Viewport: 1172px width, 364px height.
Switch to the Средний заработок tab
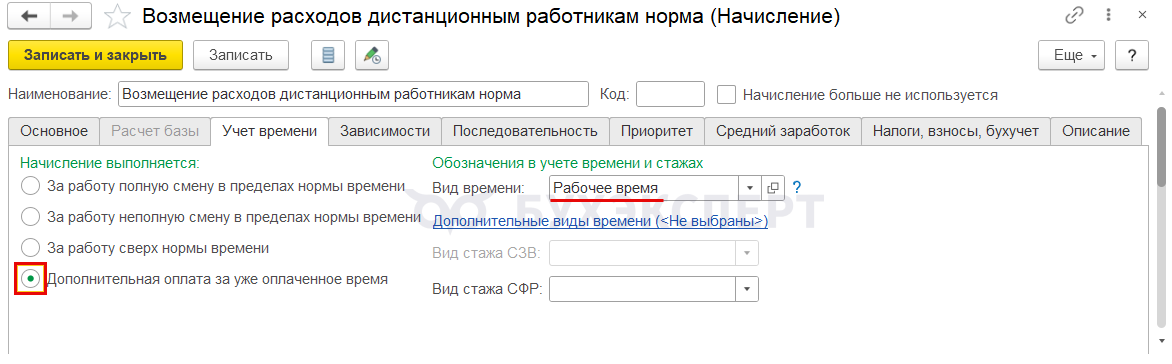(x=783, y=132)
